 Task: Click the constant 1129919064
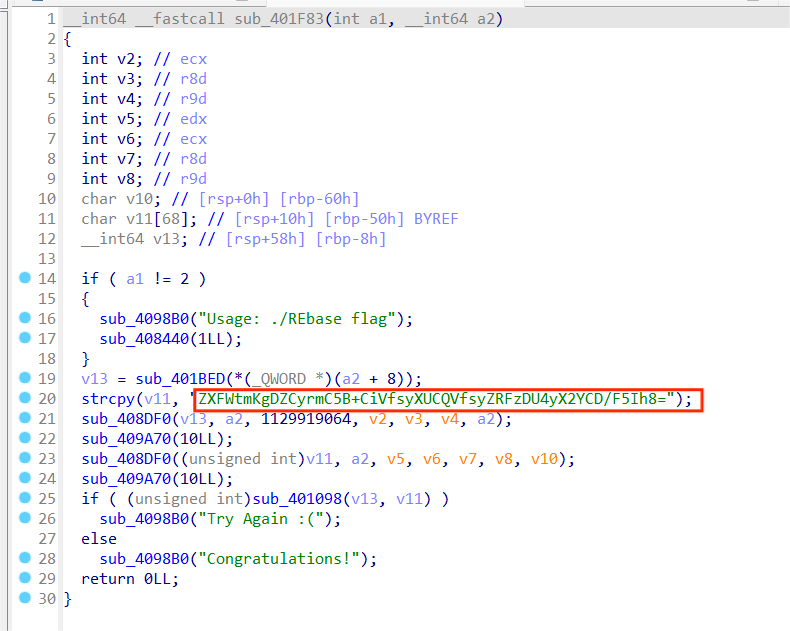[x=306, y=419]
